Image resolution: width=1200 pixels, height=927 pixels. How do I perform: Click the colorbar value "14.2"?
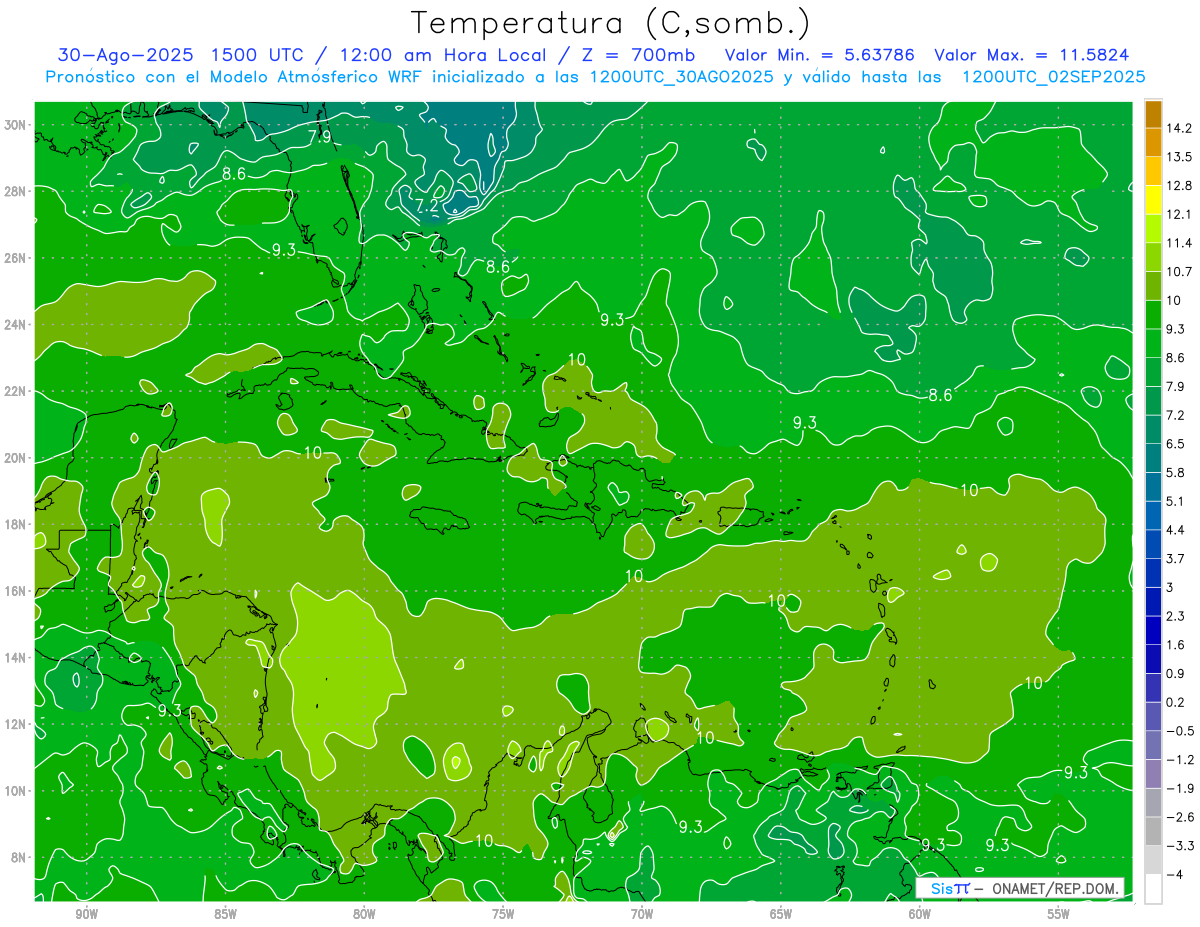(1179, 128)
